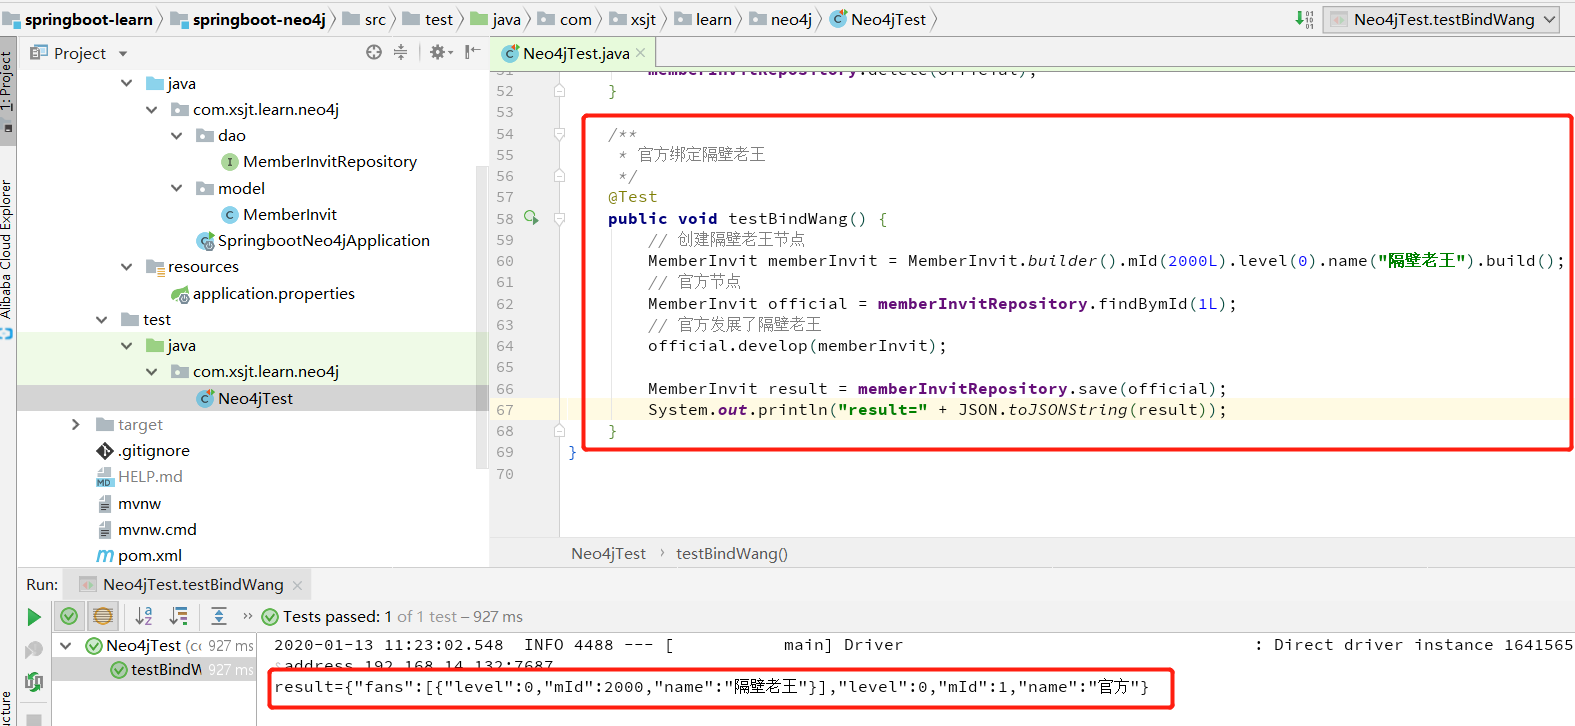This screenshot has width=1575, height=726.
Task: Click the run gutter icon beside testBindWang method
Action: pos(531,218)
